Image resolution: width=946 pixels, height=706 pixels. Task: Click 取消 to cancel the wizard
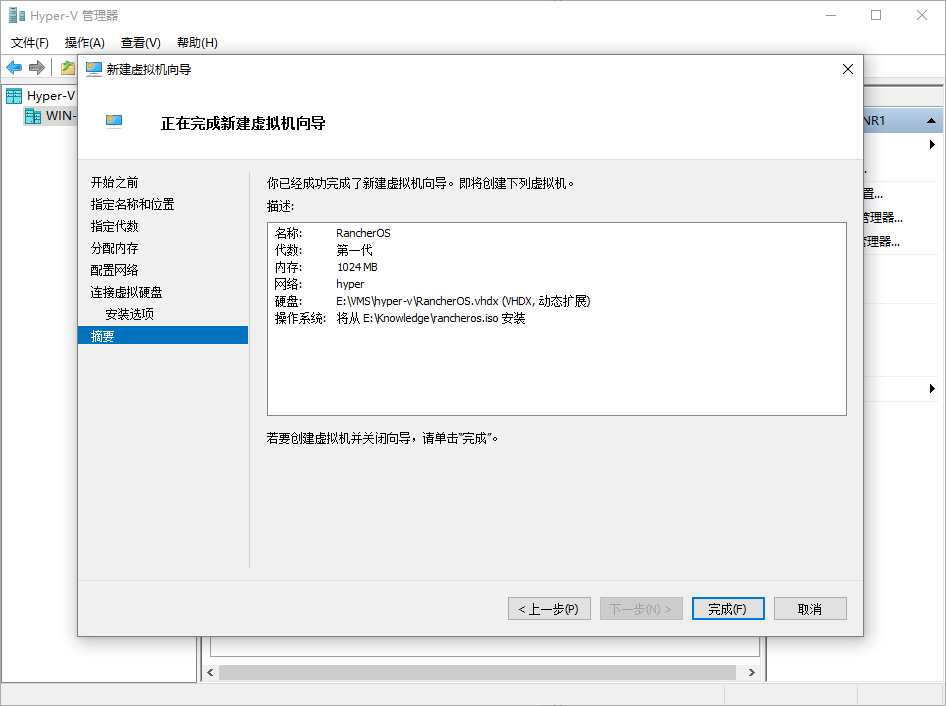click(x=810, y=609)
